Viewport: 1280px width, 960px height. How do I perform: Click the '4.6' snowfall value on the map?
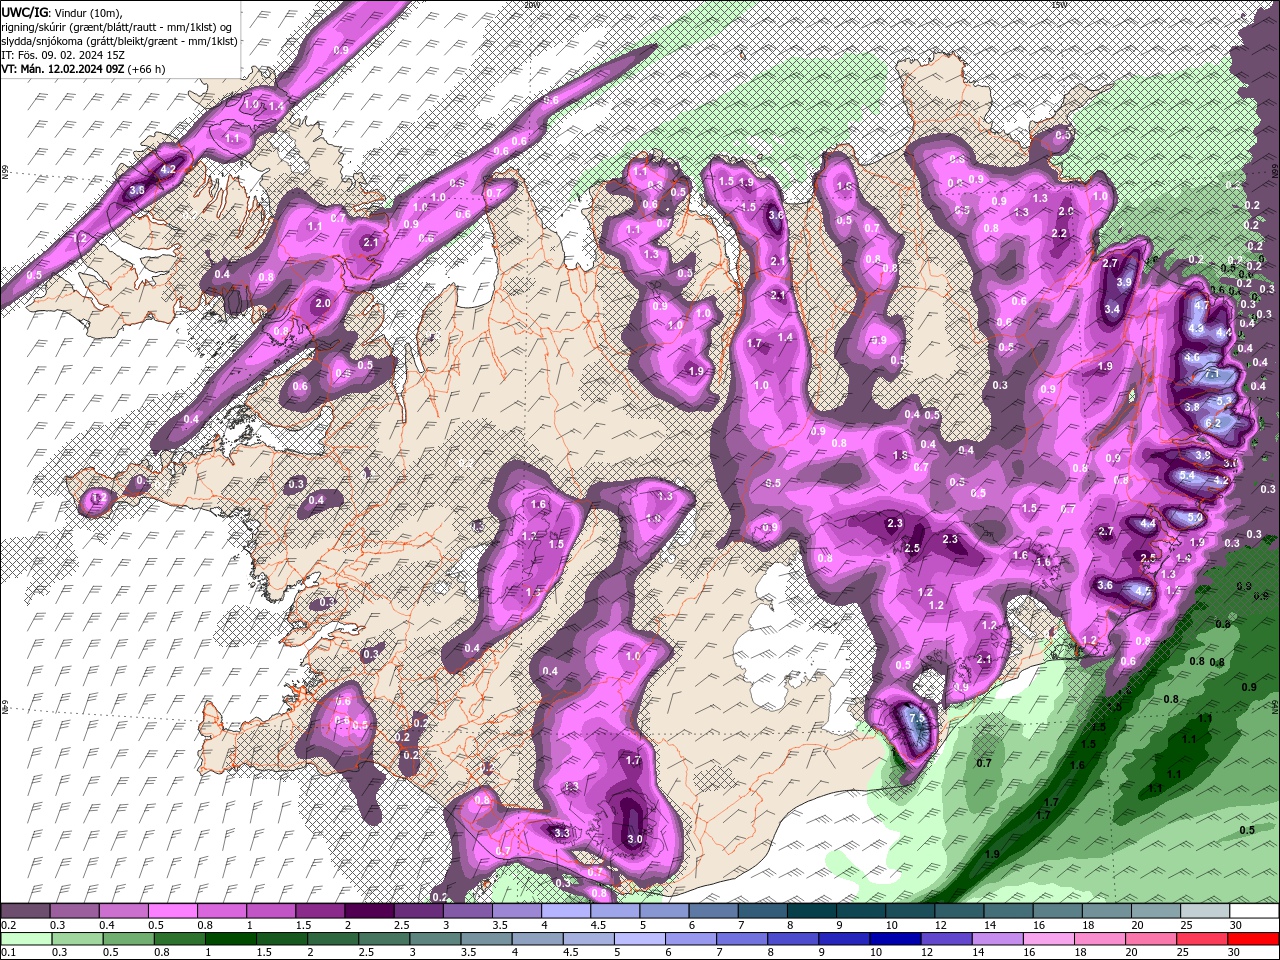click(1191, 357)
